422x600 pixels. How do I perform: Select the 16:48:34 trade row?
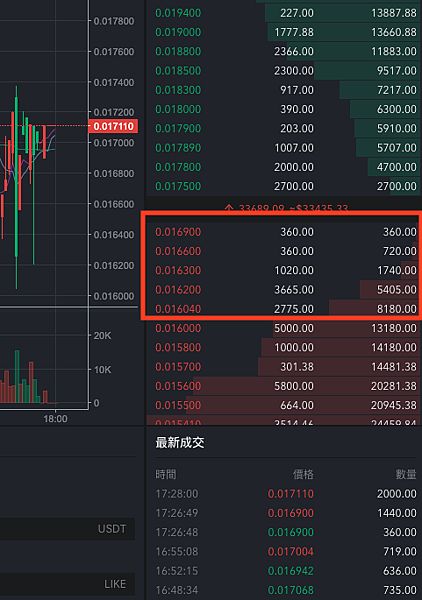[286, 590]
